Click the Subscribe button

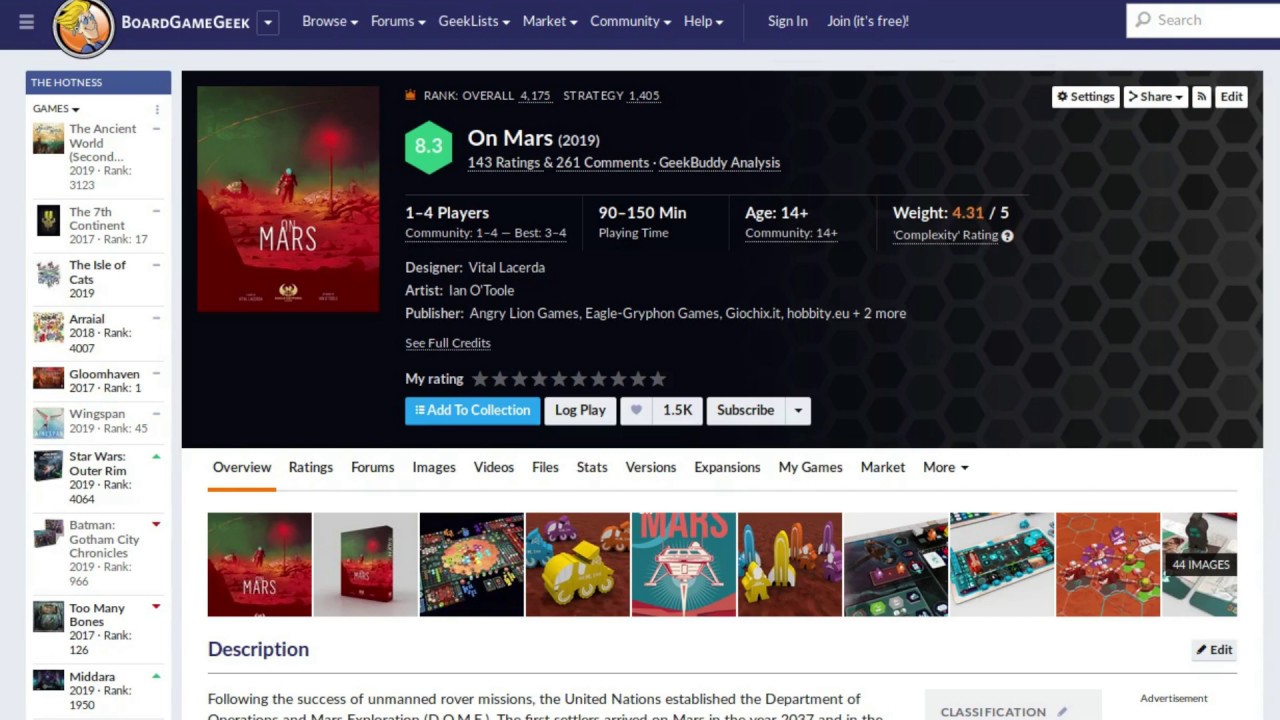pyautogui.click(x=745, y=410)
